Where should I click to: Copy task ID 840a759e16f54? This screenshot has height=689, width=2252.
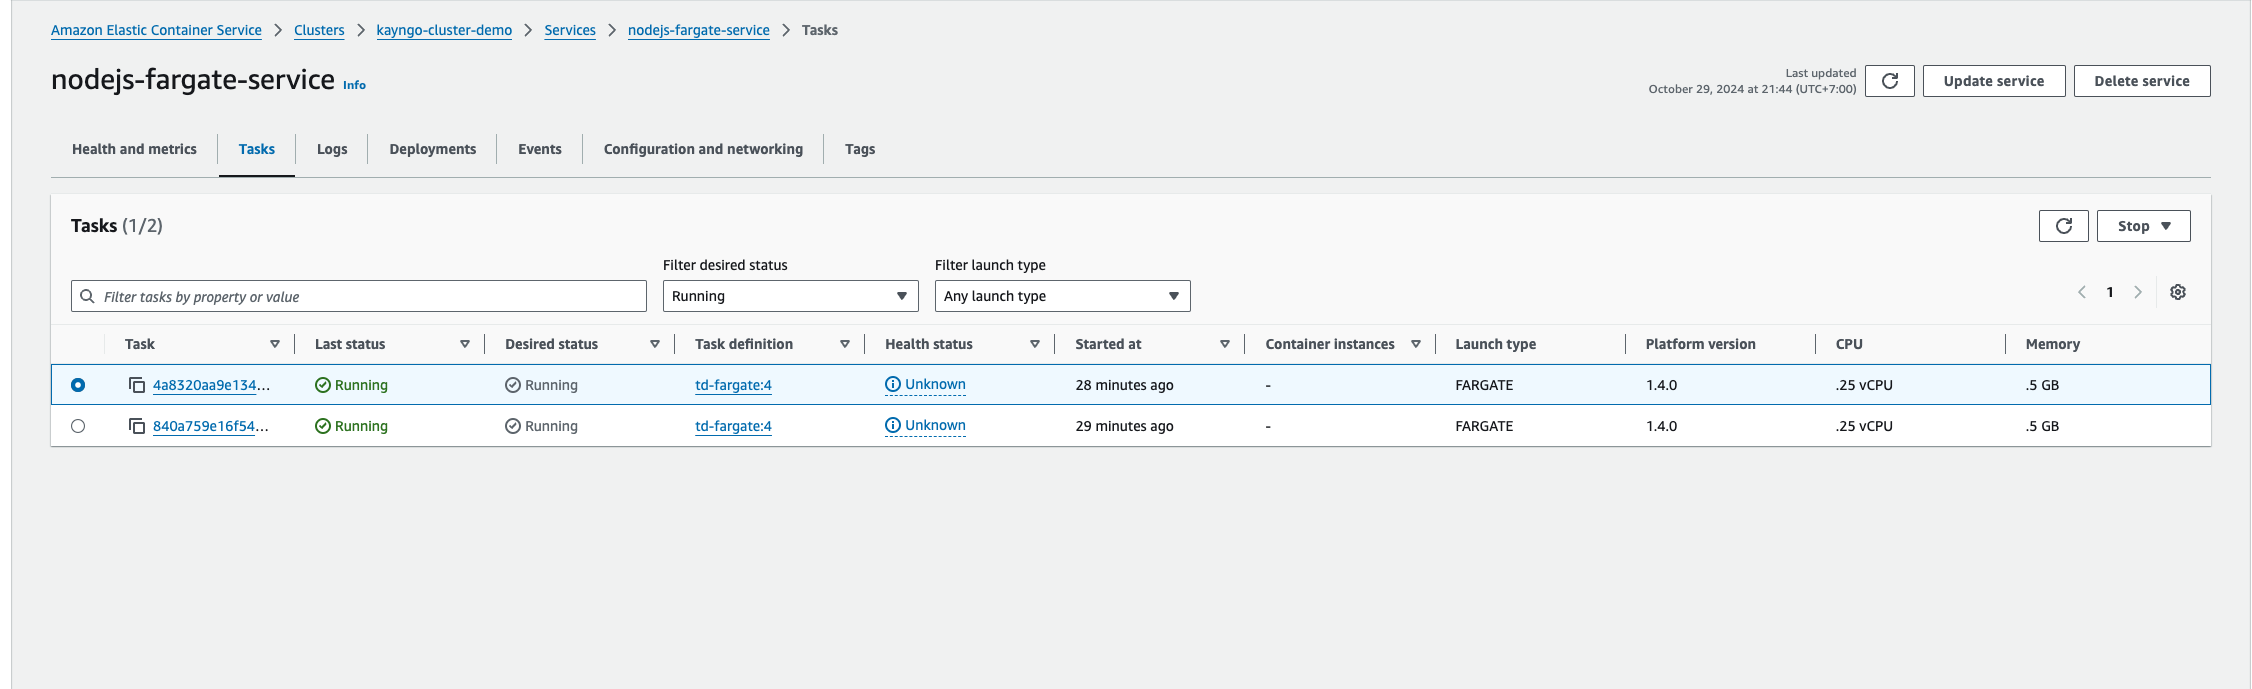pyautogui.click(x=137, y=426)
